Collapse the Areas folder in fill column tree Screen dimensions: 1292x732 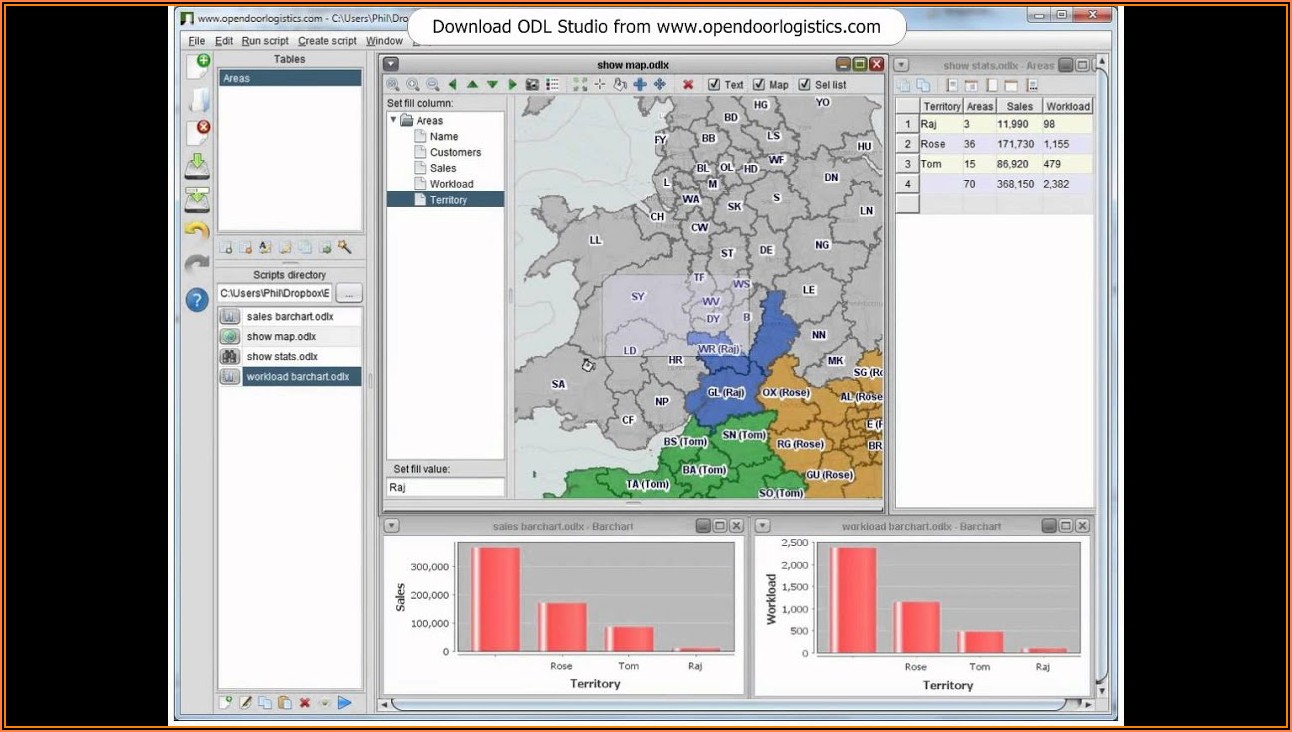393,120
